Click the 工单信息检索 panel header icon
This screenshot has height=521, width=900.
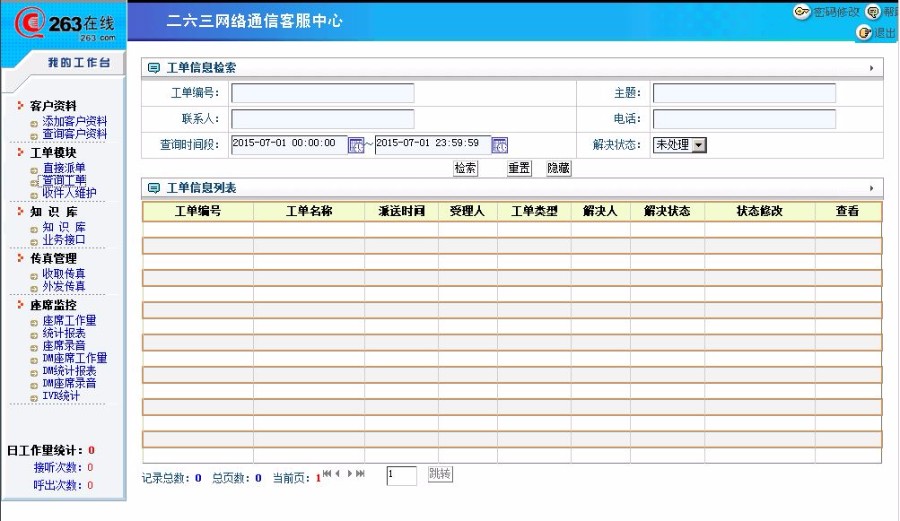(x=154, y=68)
